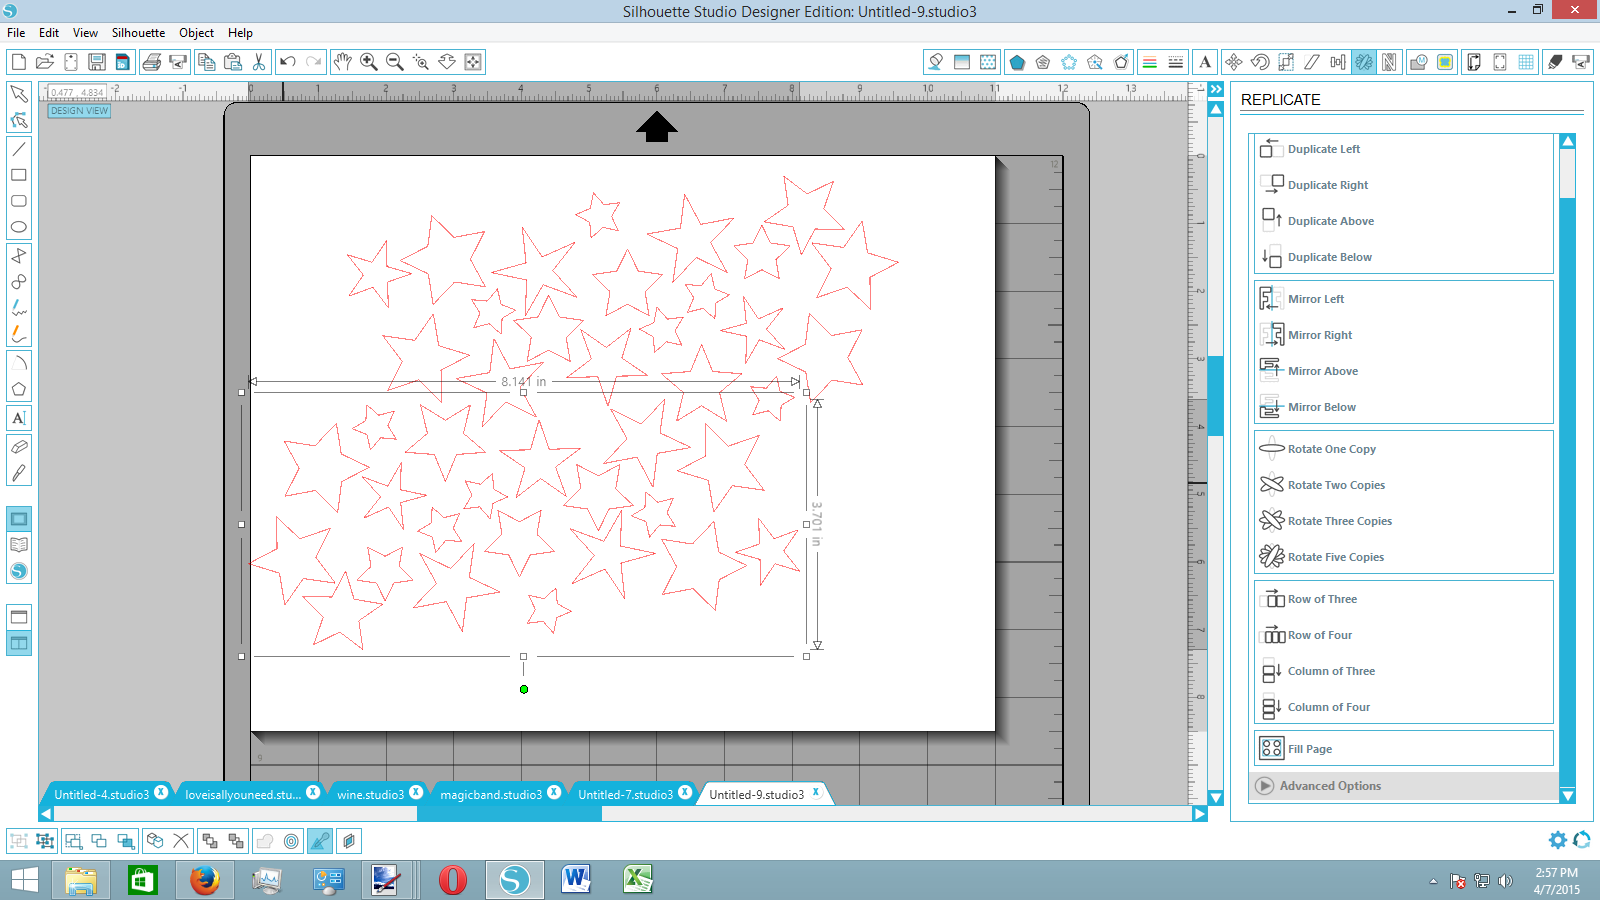Screen dimensions: 1600x900
Task: Switch to the wine.studio3 tab
Action: point(370,795)
